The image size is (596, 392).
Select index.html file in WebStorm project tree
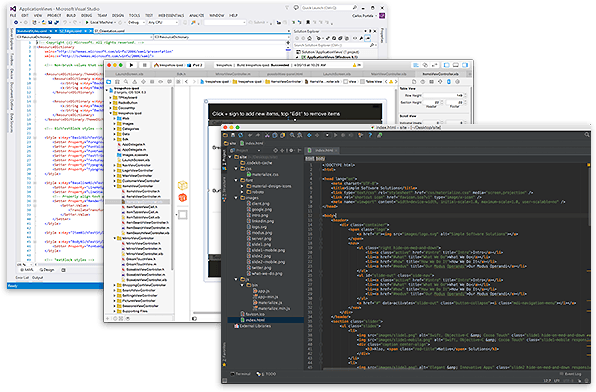tap(265, 320)
